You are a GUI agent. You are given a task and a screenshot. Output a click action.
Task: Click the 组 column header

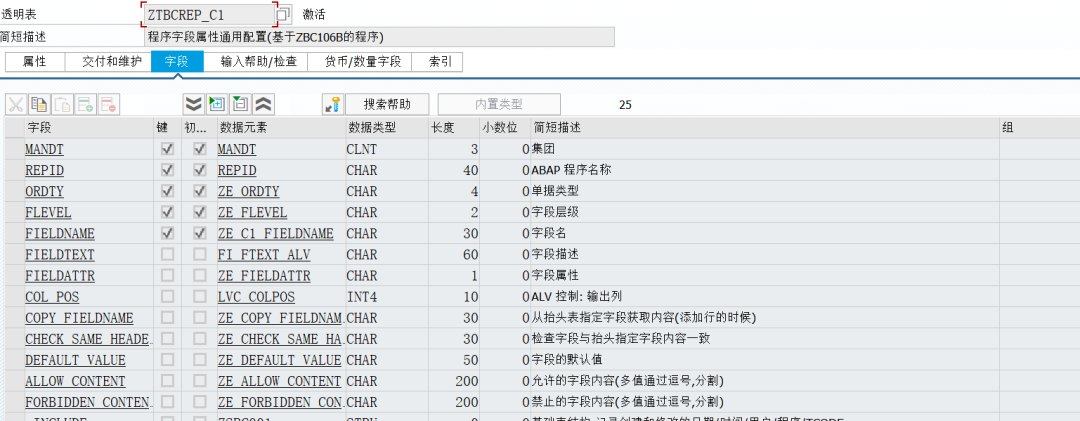coord(1039,128)
